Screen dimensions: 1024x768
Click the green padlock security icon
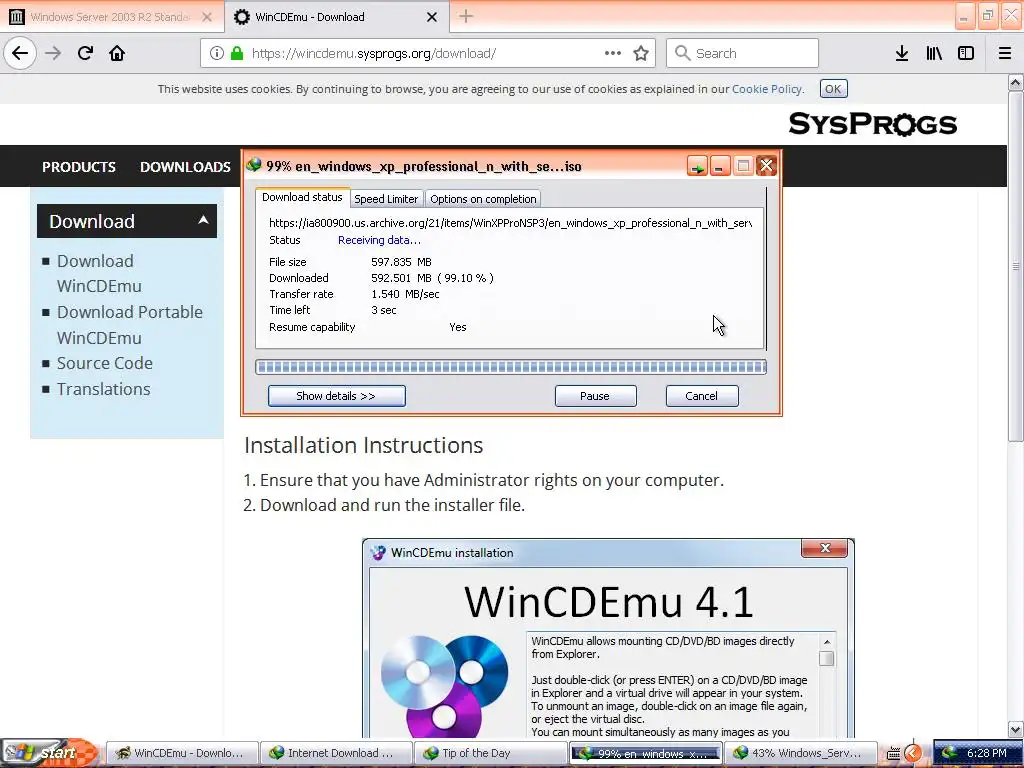pos(237,53)
